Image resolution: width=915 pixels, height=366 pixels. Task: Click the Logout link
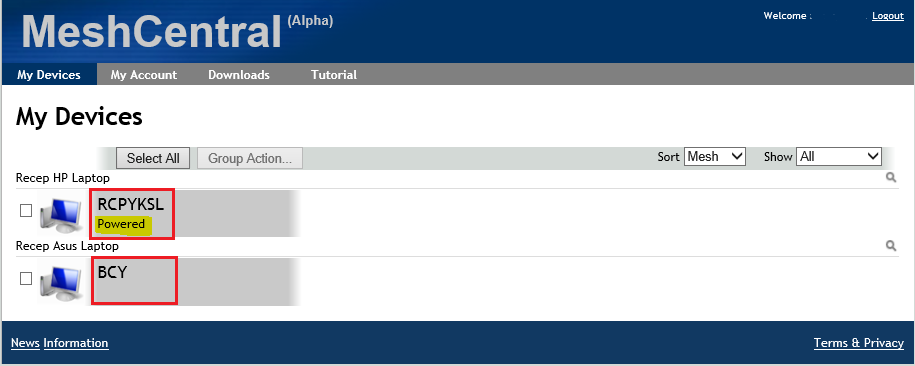click(888, 16)
